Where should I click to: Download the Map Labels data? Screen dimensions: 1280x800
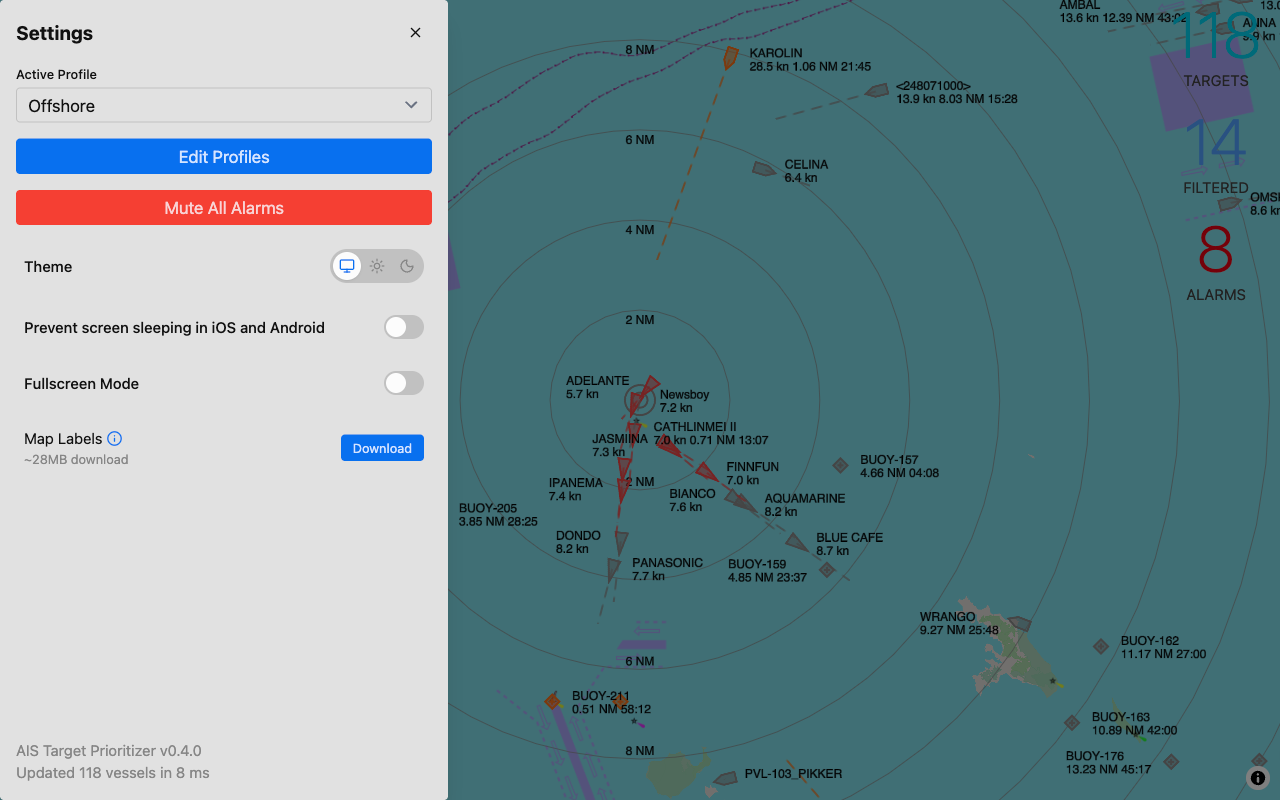(382, 448)
